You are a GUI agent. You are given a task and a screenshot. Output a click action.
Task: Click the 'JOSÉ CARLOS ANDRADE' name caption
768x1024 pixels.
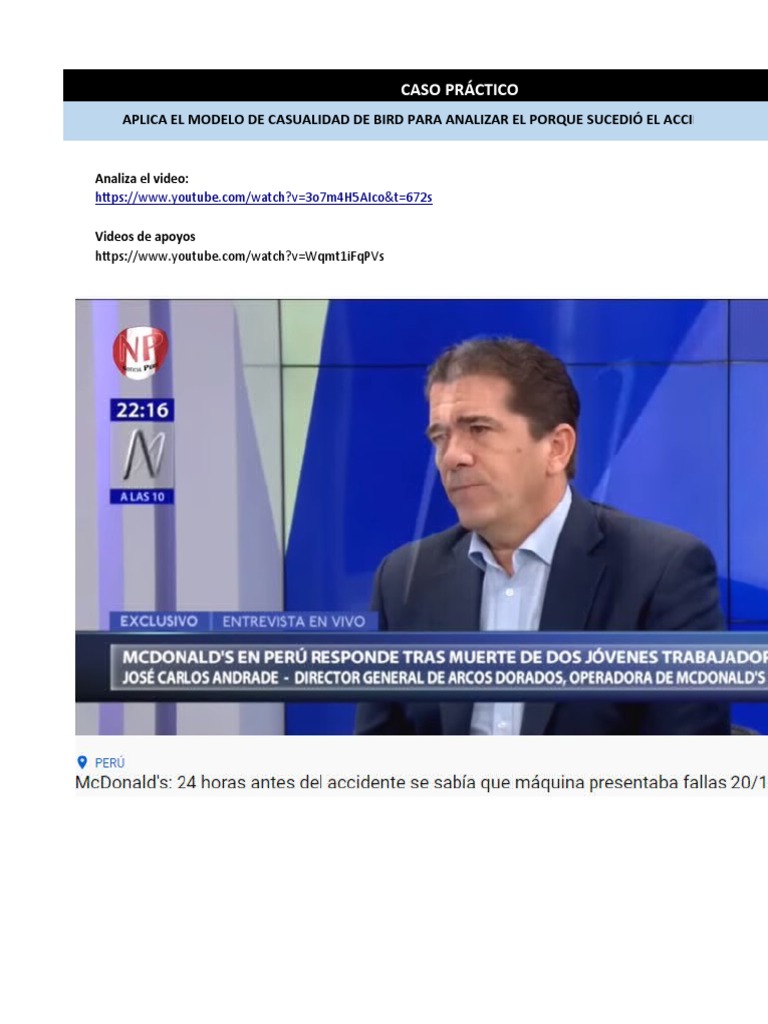(200, 678)
